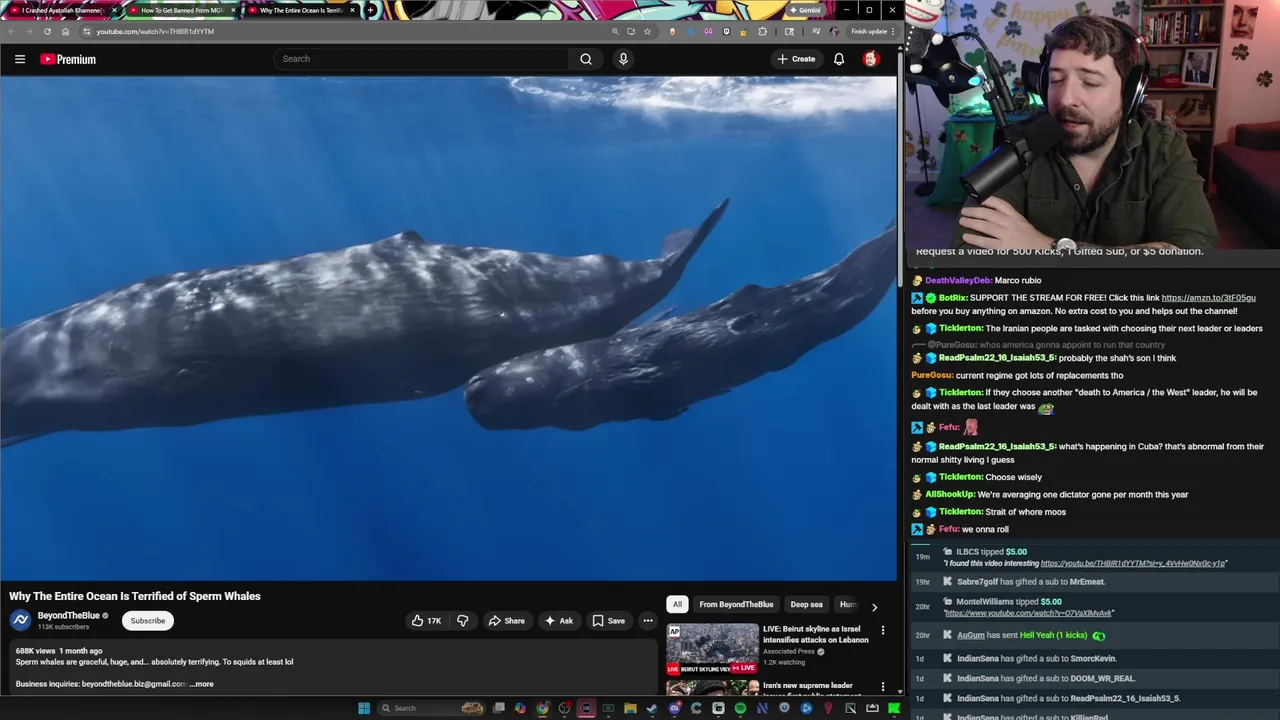Open the YouTube account avatar menu
Image resolution: width=1280 pixels, height=720 pixels.
(x=871, y=59)
